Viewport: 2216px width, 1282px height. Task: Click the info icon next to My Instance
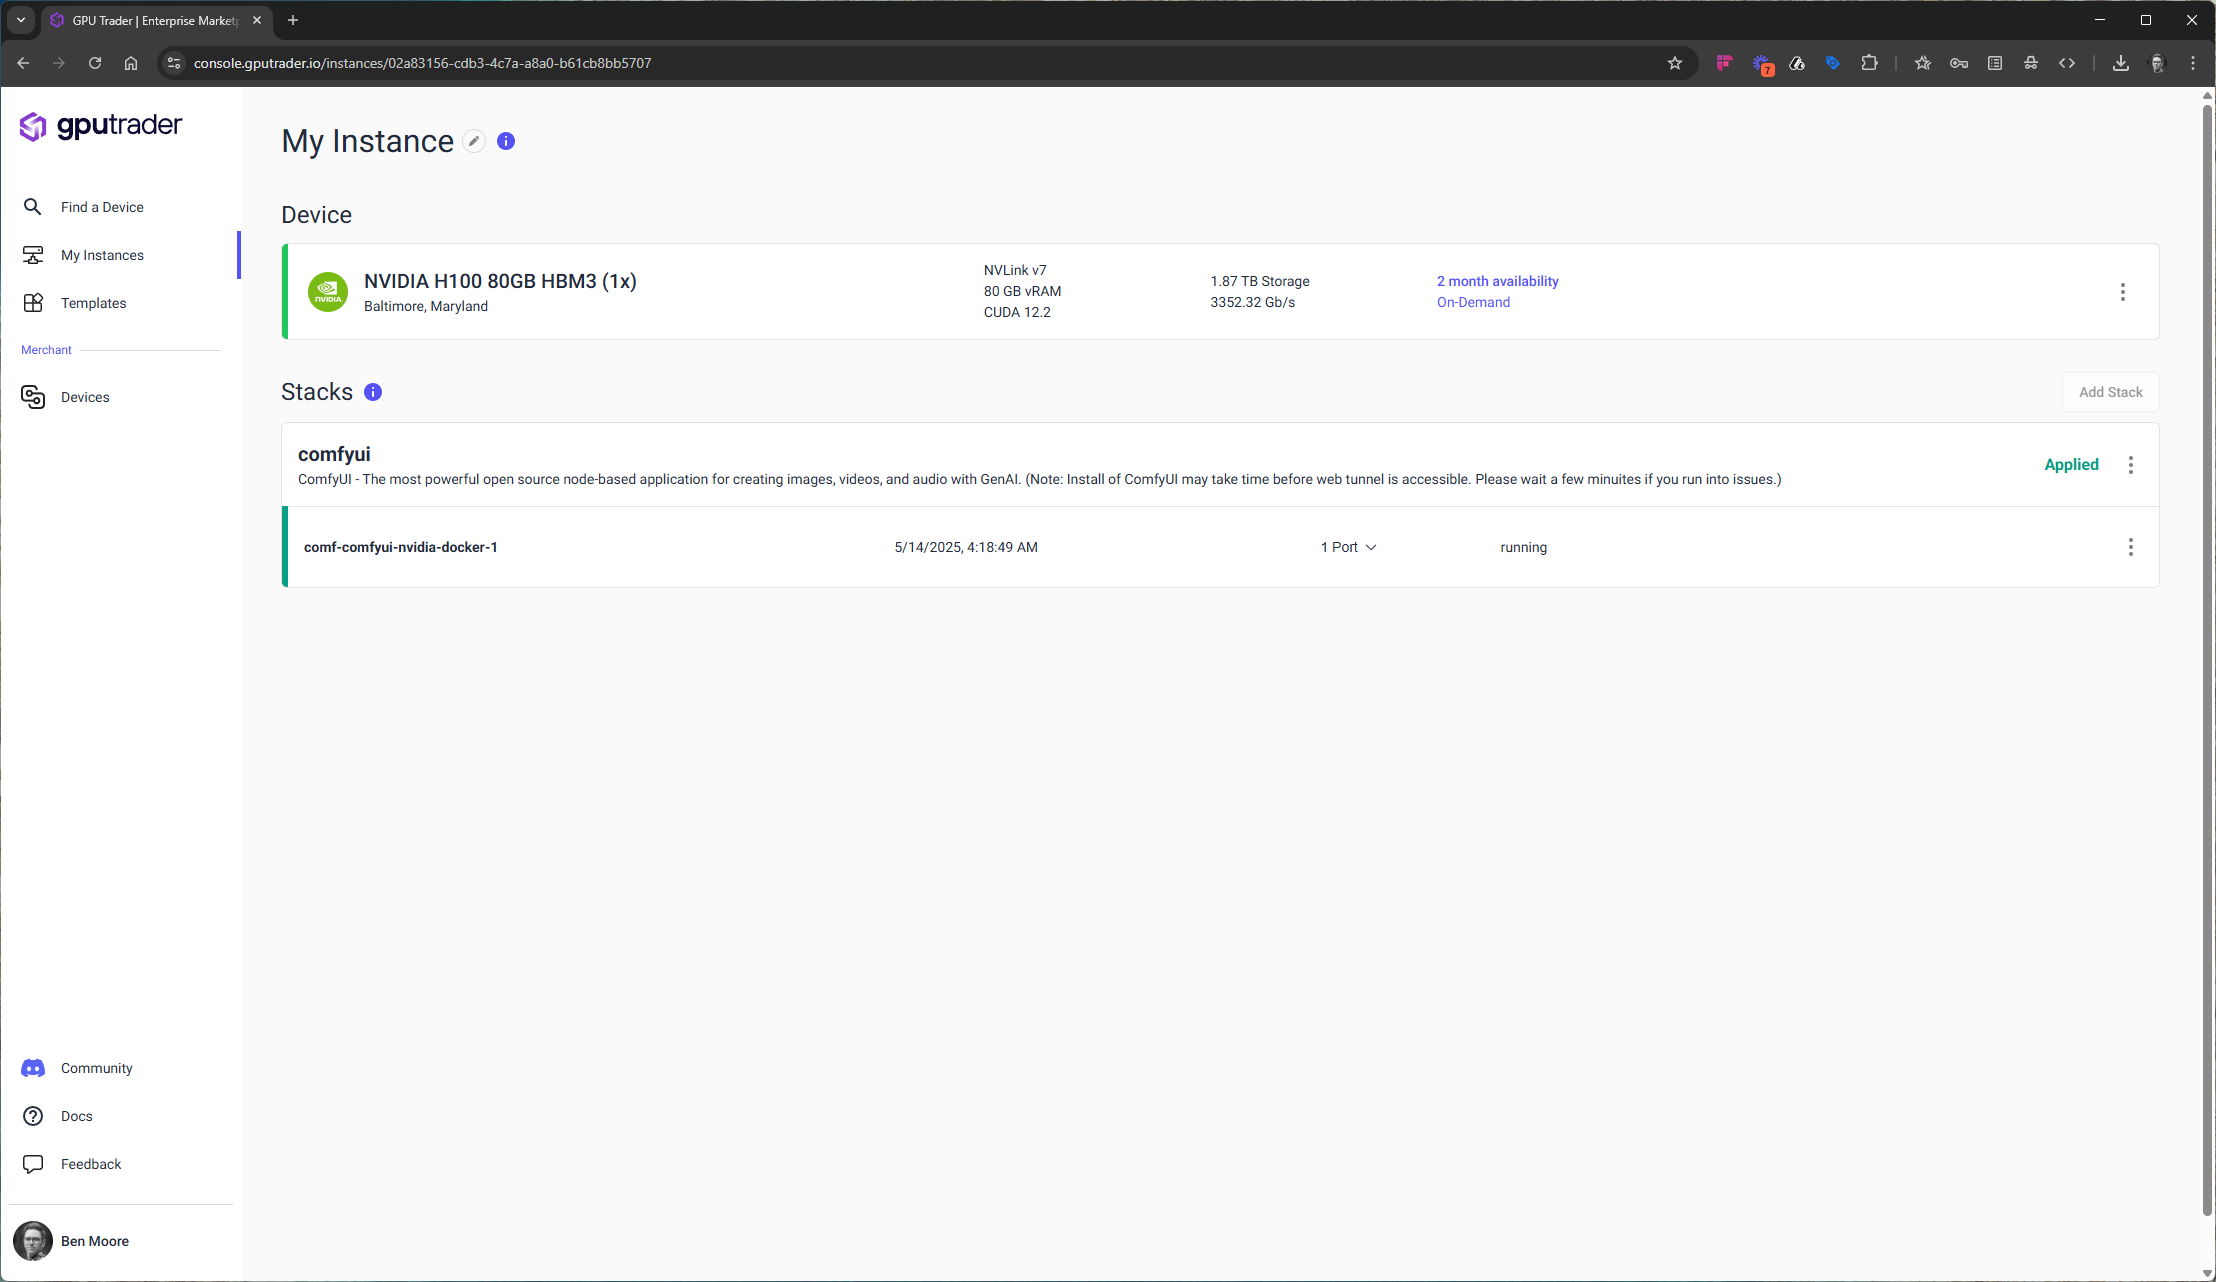tap(506, 142)
